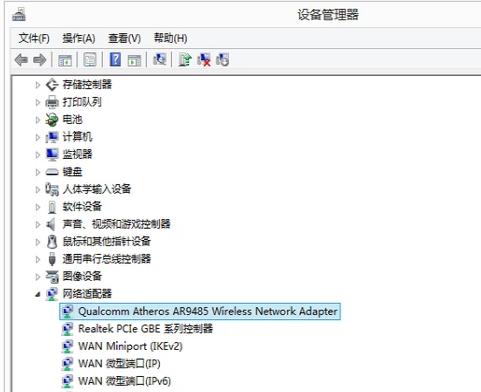This screenshot has height=392, width=481.
Task: Select WAN Miniport (IKEv2)
Action: (x=130, y=346)
